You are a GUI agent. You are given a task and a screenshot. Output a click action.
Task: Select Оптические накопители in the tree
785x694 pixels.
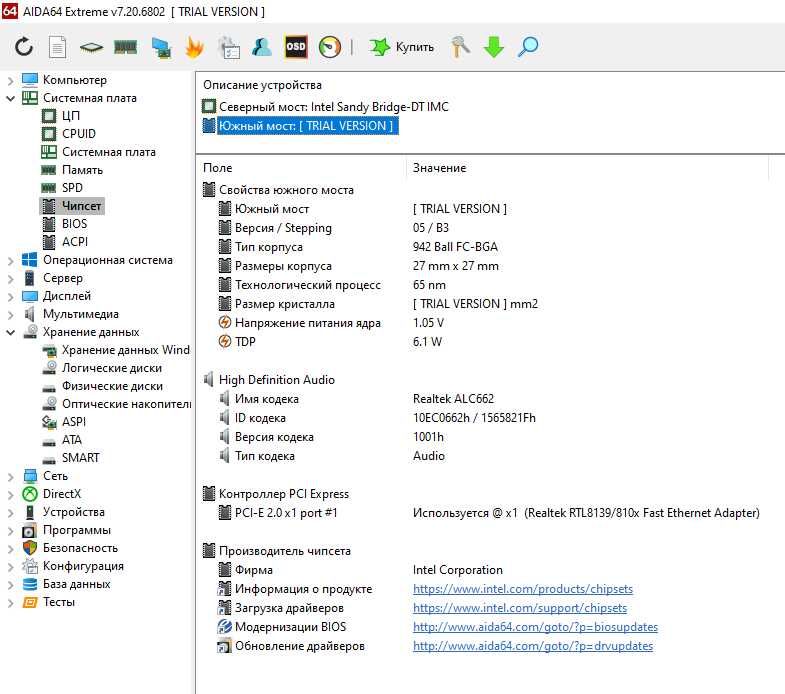point(127,404)
